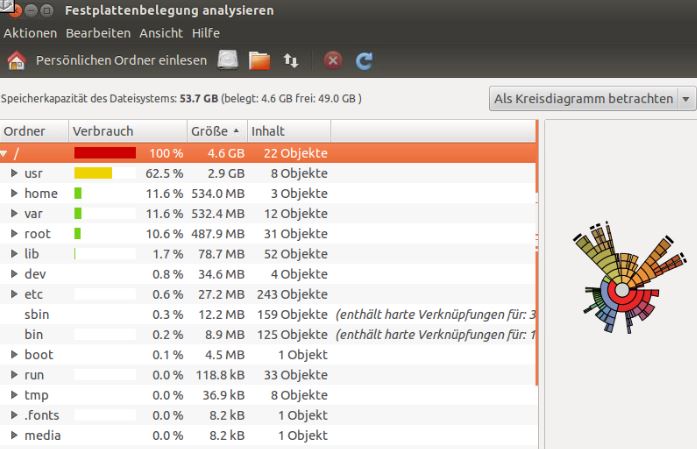Click the '159 Objekte' content cell

[x=292, y=315]
